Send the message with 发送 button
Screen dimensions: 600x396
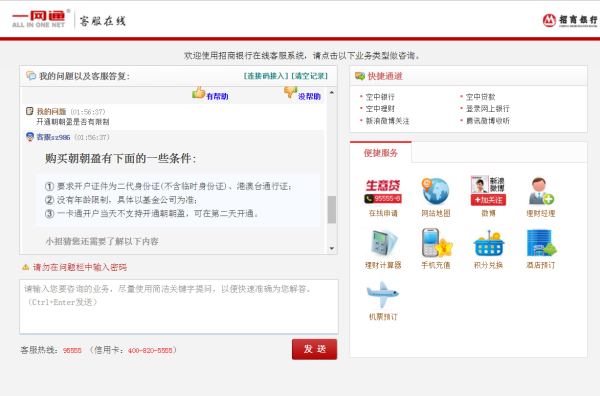315,349
